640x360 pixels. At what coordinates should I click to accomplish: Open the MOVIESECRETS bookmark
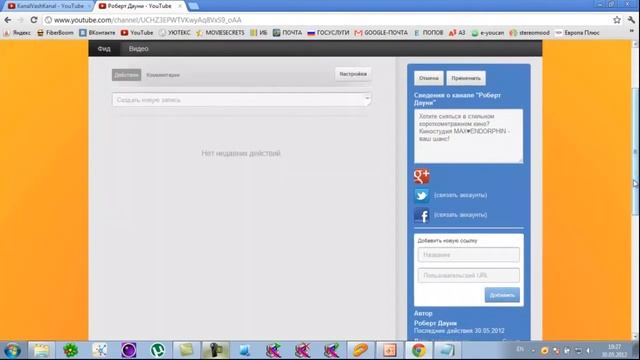tap(220, 33)
